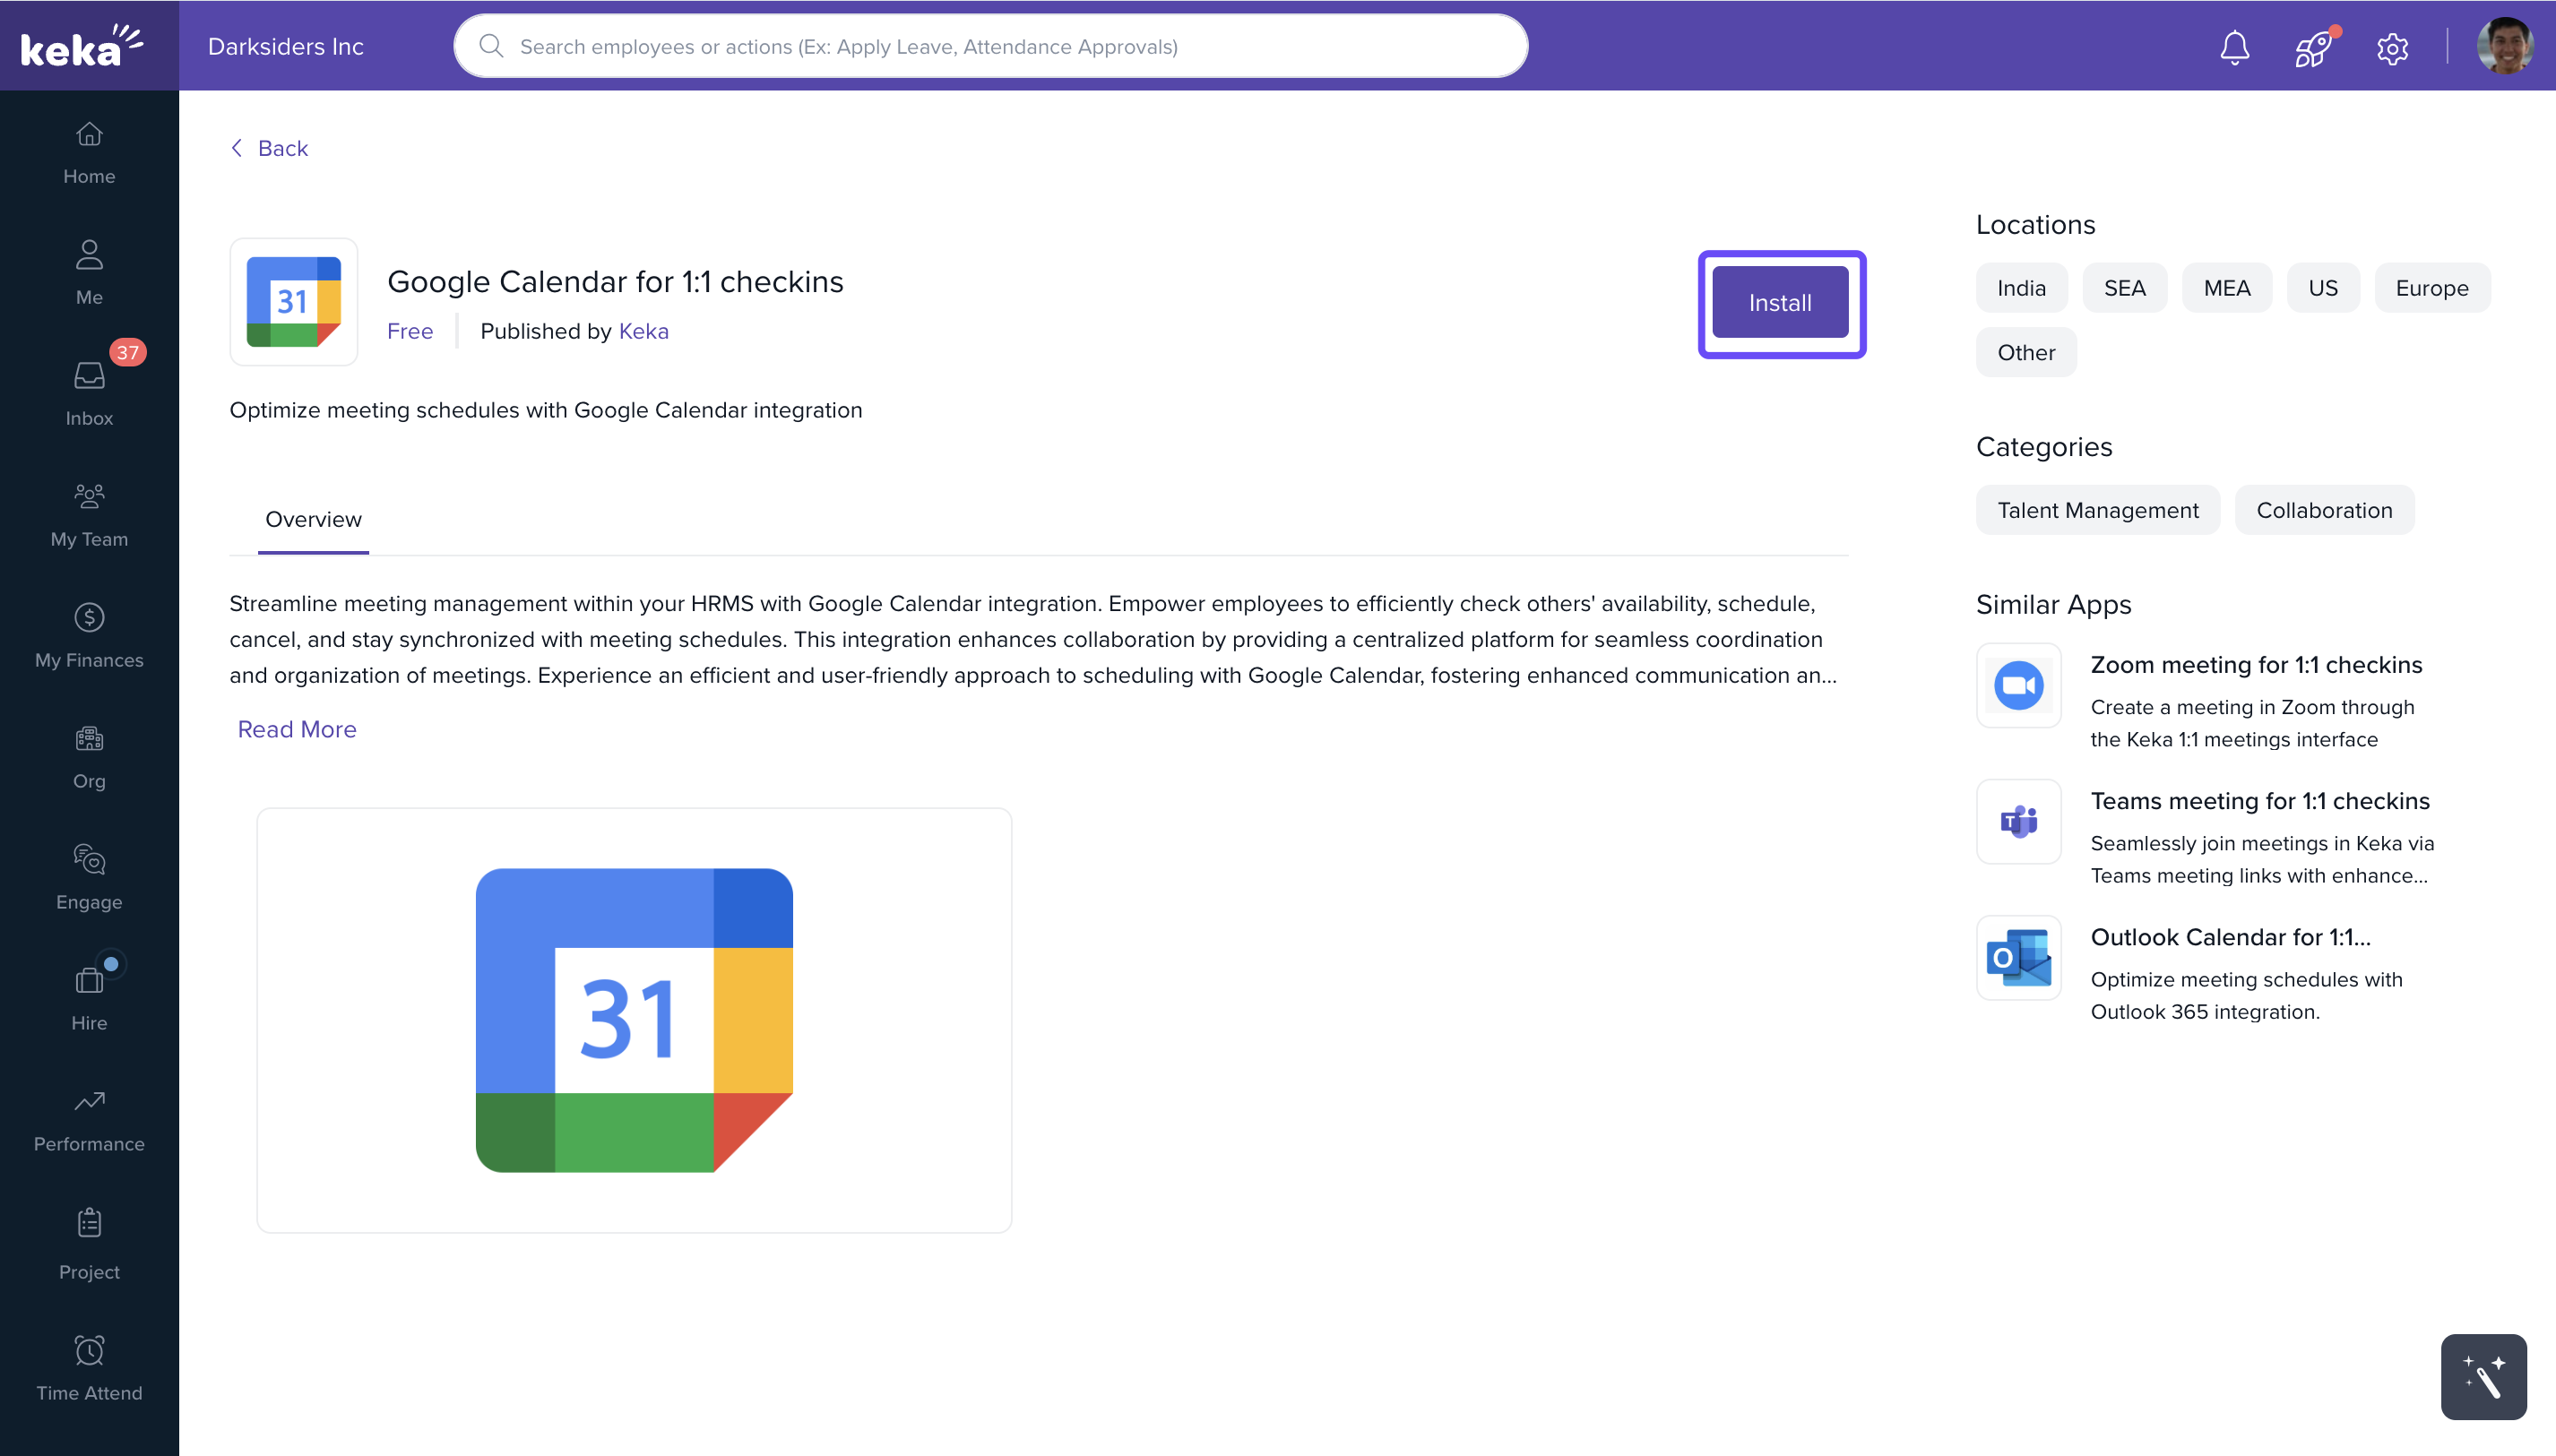
Task: Open the notifications bell icon
Action: [x=2234, y=47]
